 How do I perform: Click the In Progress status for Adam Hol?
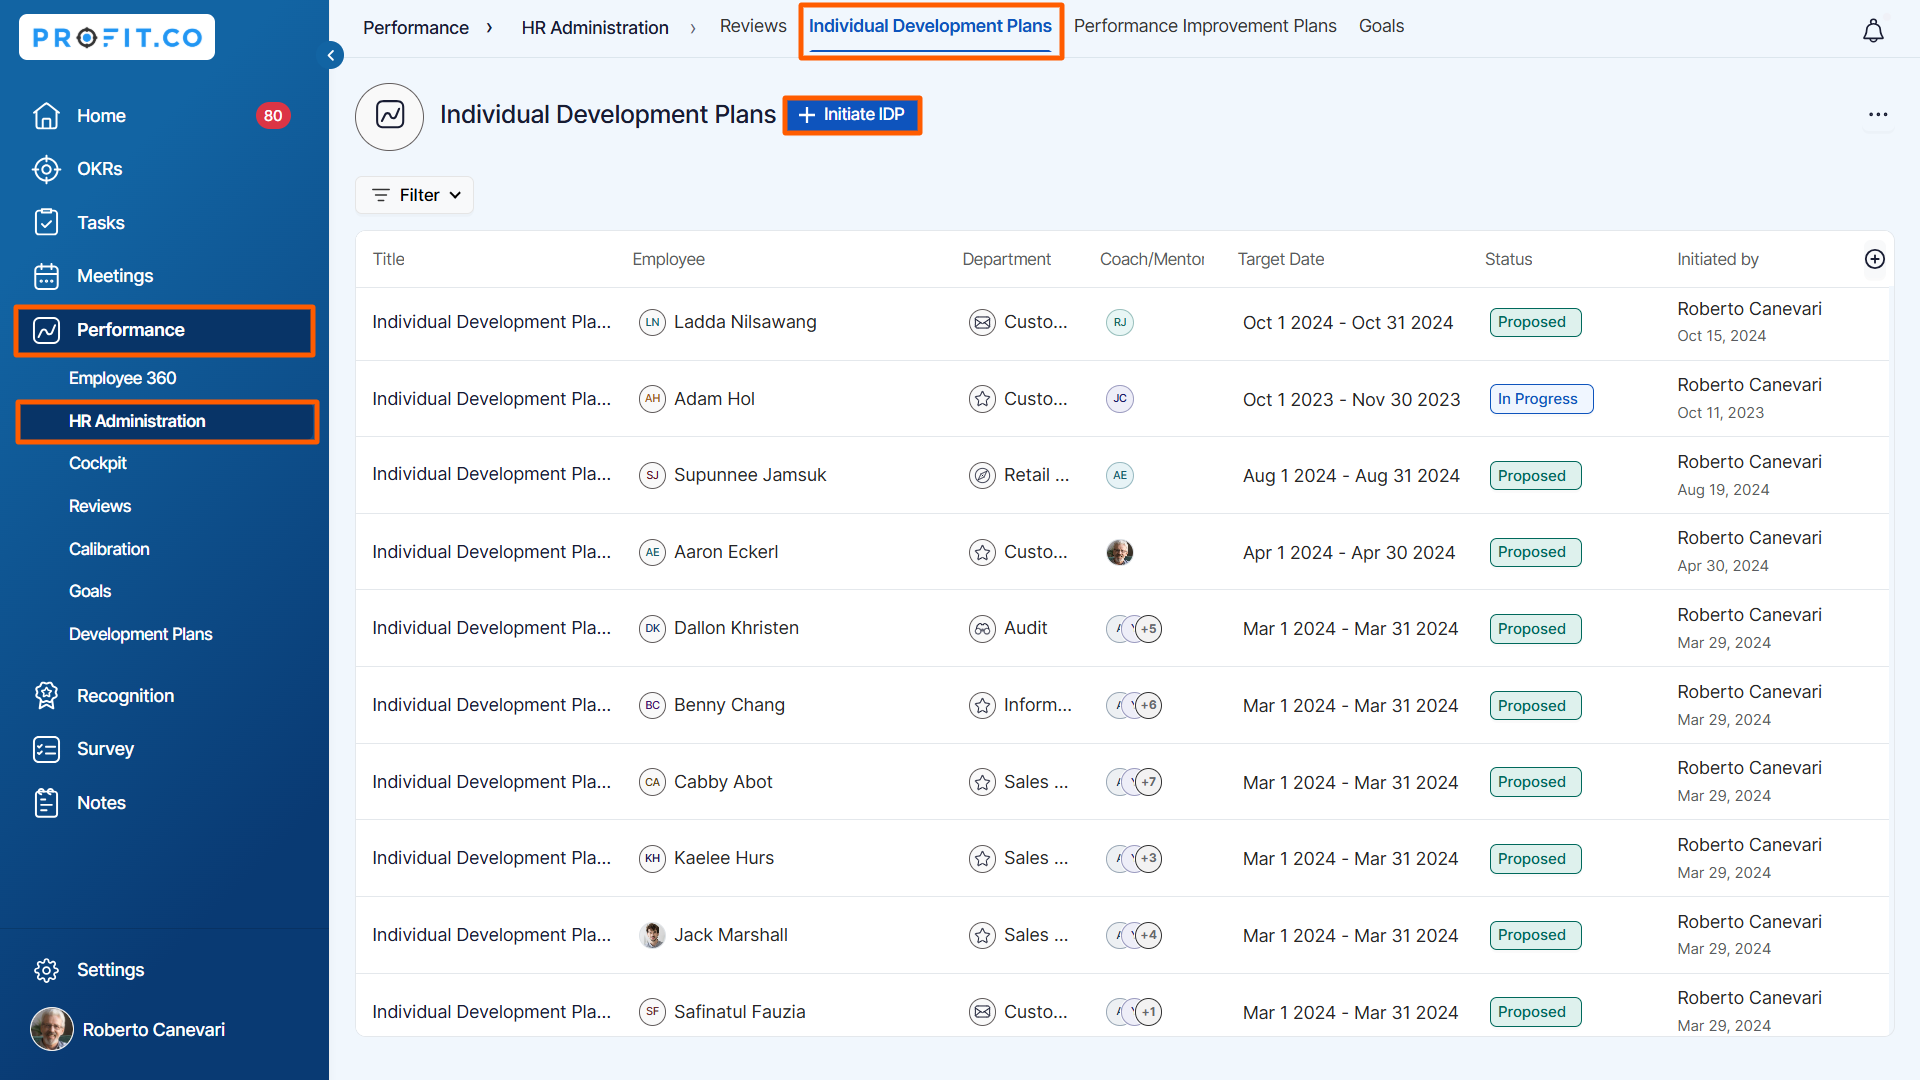pyautogui.click(x=1541, y=399)
